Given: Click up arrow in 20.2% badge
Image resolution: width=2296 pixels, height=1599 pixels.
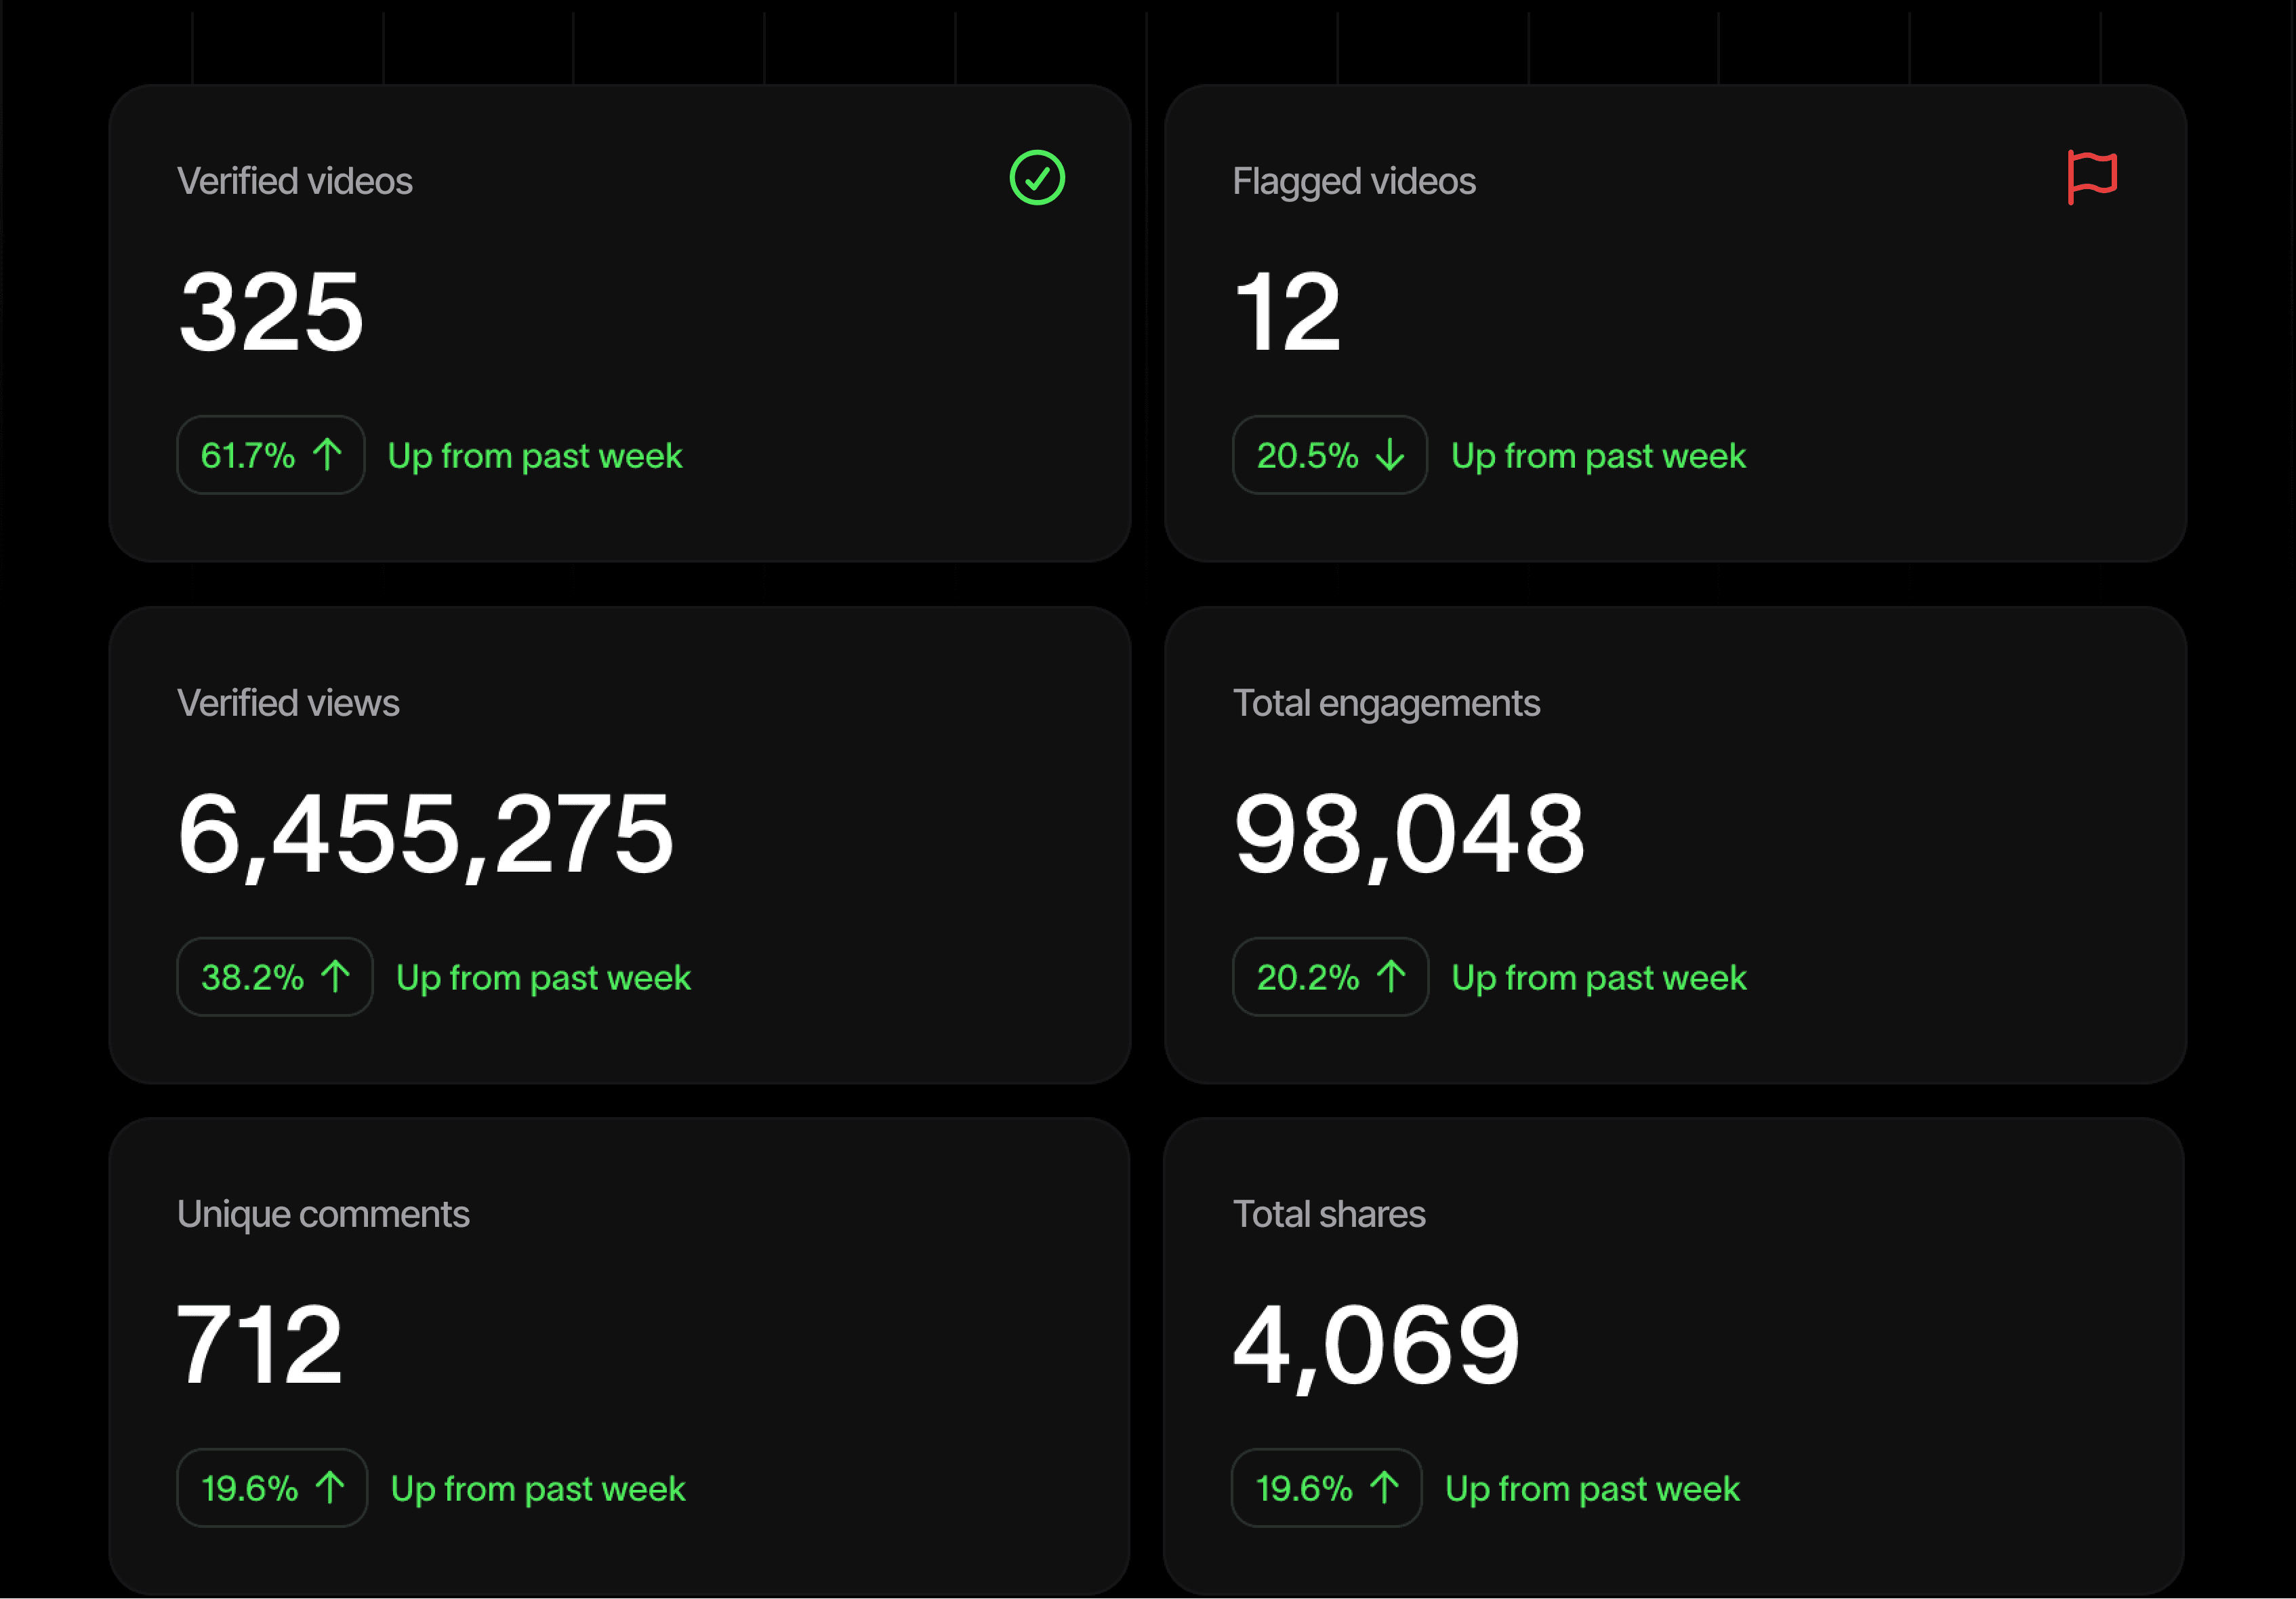Looking at the screenshot, I should tap(1391, 976).
